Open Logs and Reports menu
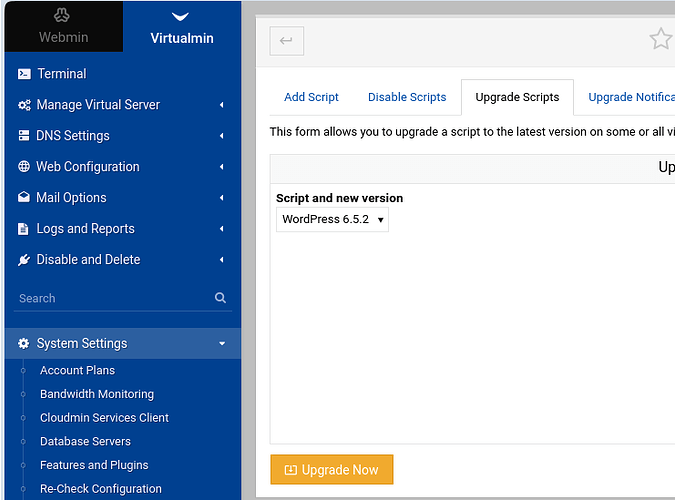 pyautogui.click(x=86, y=229)
